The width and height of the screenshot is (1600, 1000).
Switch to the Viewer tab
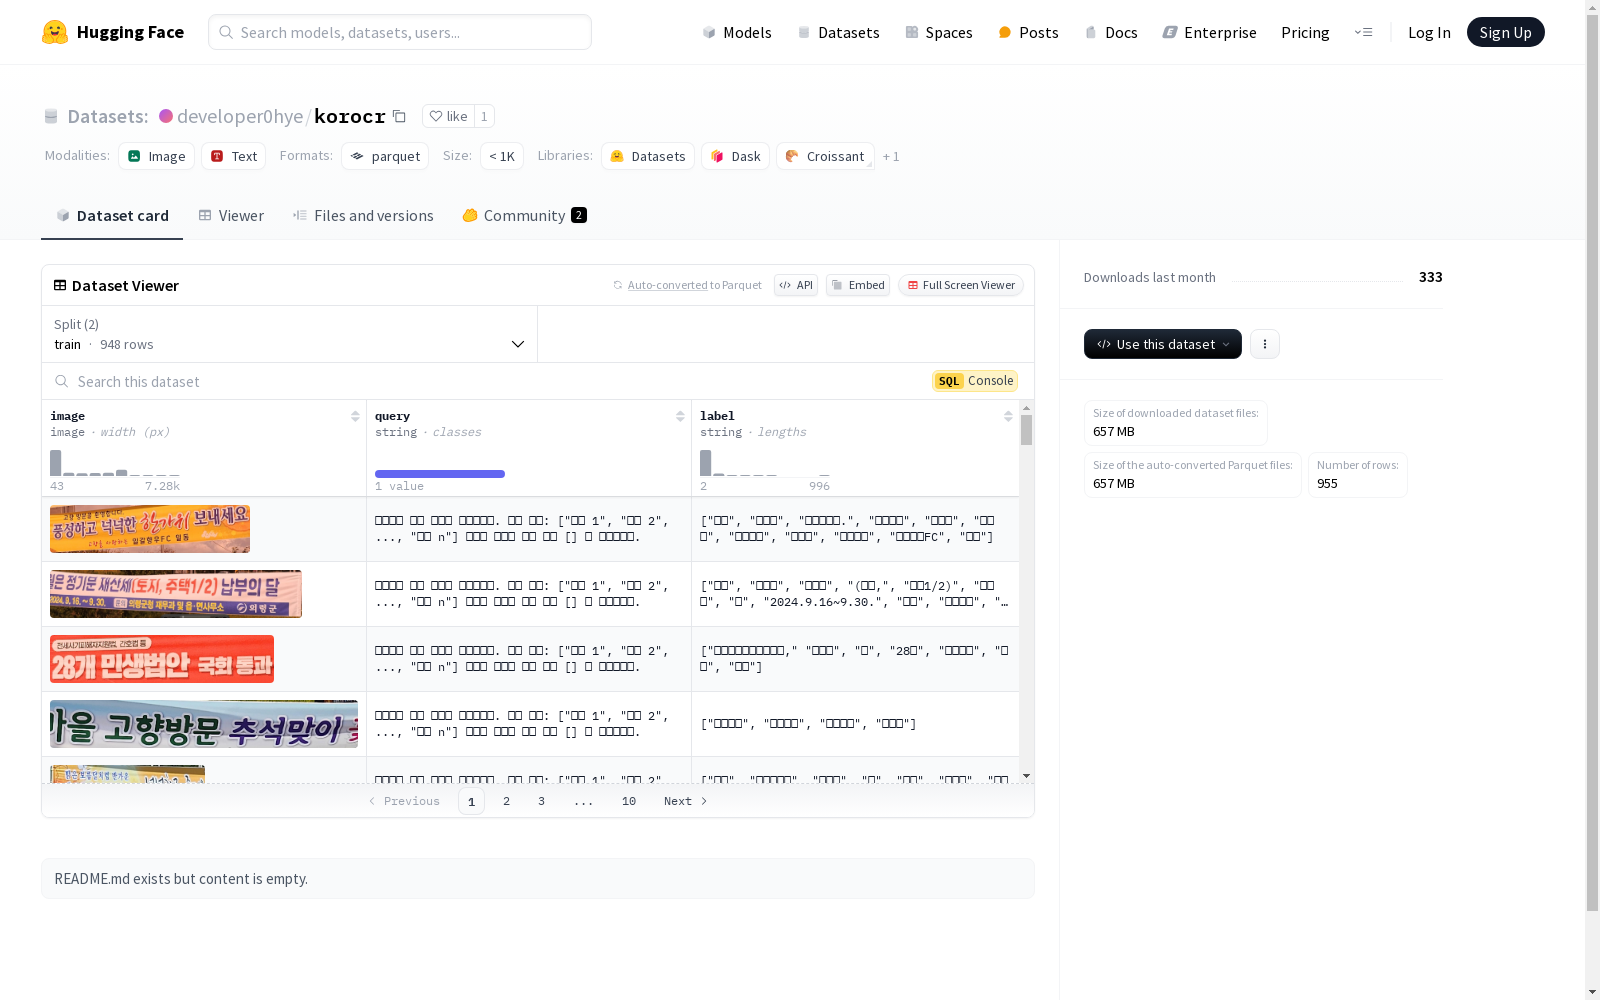coord(231,216)
